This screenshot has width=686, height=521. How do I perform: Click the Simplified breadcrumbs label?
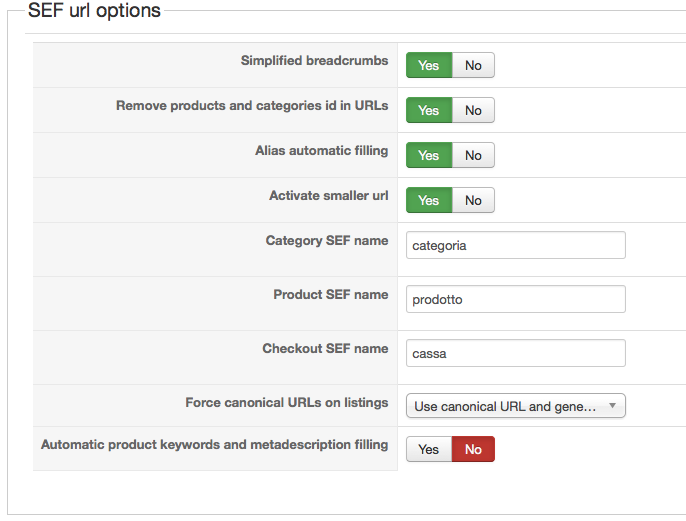(x=314, y=61)
